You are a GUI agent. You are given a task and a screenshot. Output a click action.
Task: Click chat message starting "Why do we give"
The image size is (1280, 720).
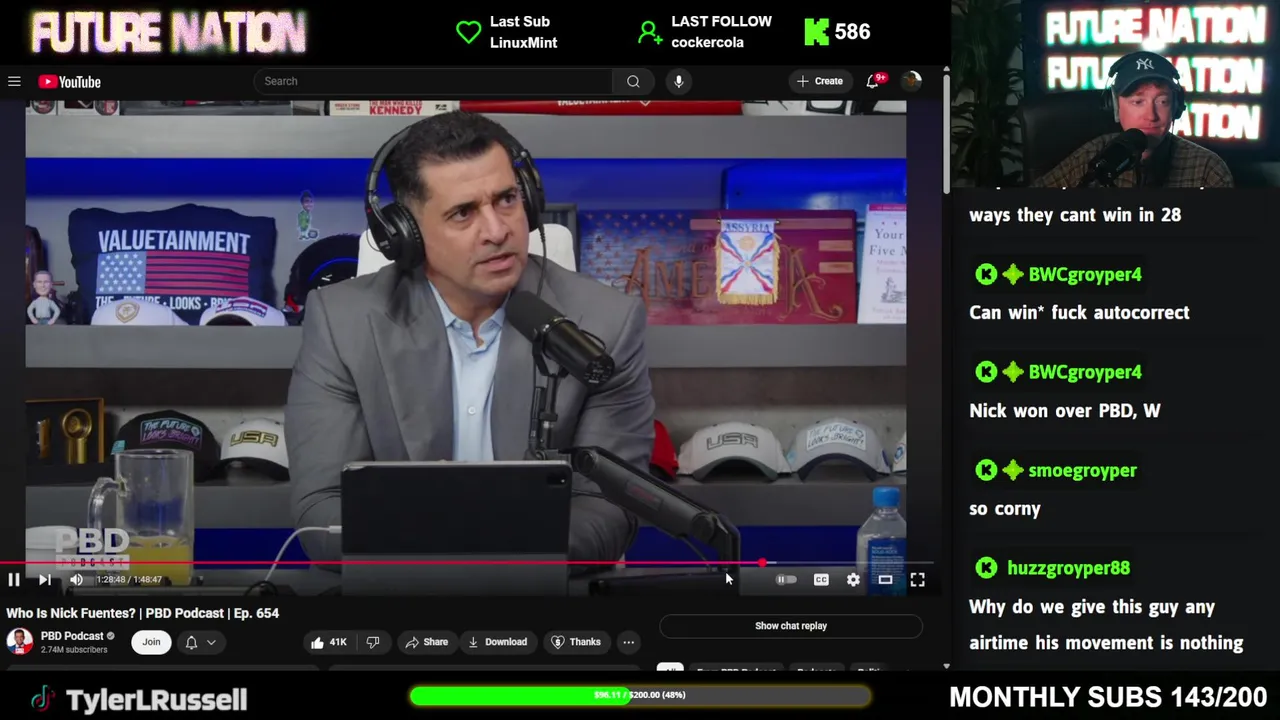click(x=1106, y=625)
